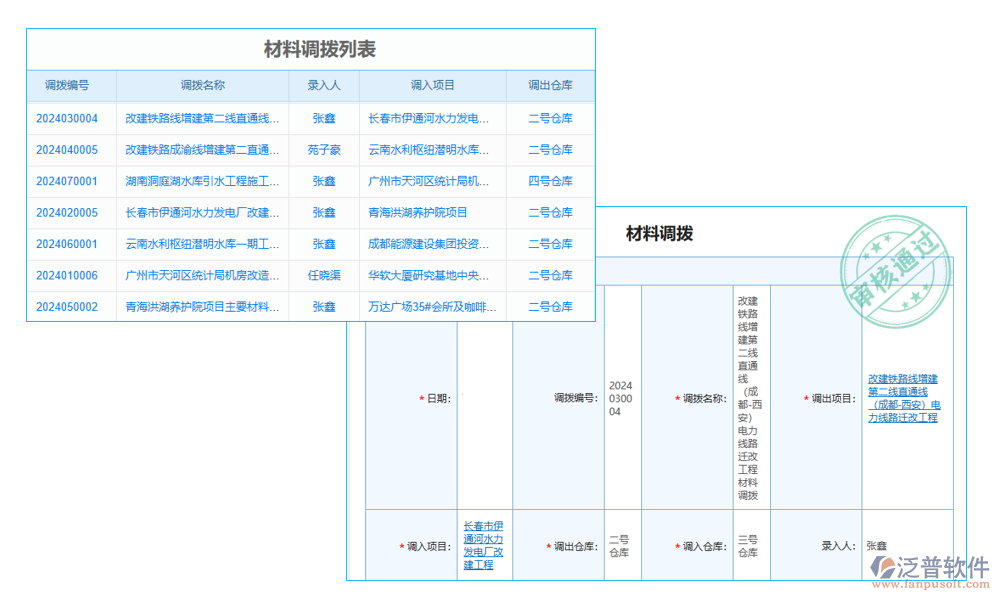This screenshot has width=1000, height=600.
Task: Click the Fanpu Software logo icon
Action: (x=882, y=566)
